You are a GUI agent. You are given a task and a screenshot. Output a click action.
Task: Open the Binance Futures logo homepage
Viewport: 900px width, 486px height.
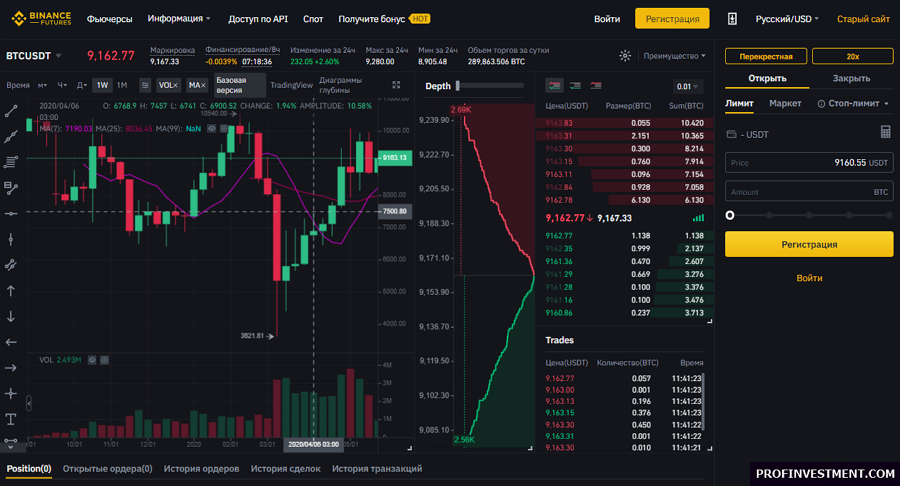(x=41, y=18)
